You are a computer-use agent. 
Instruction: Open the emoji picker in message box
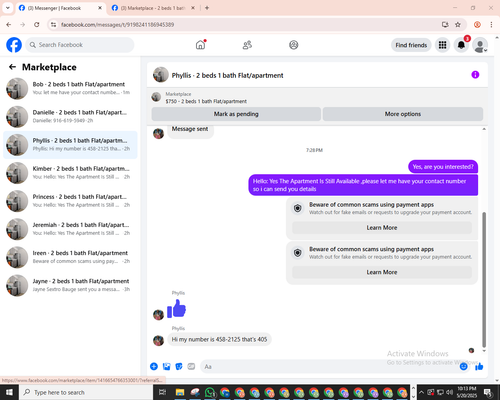point(463,367)
